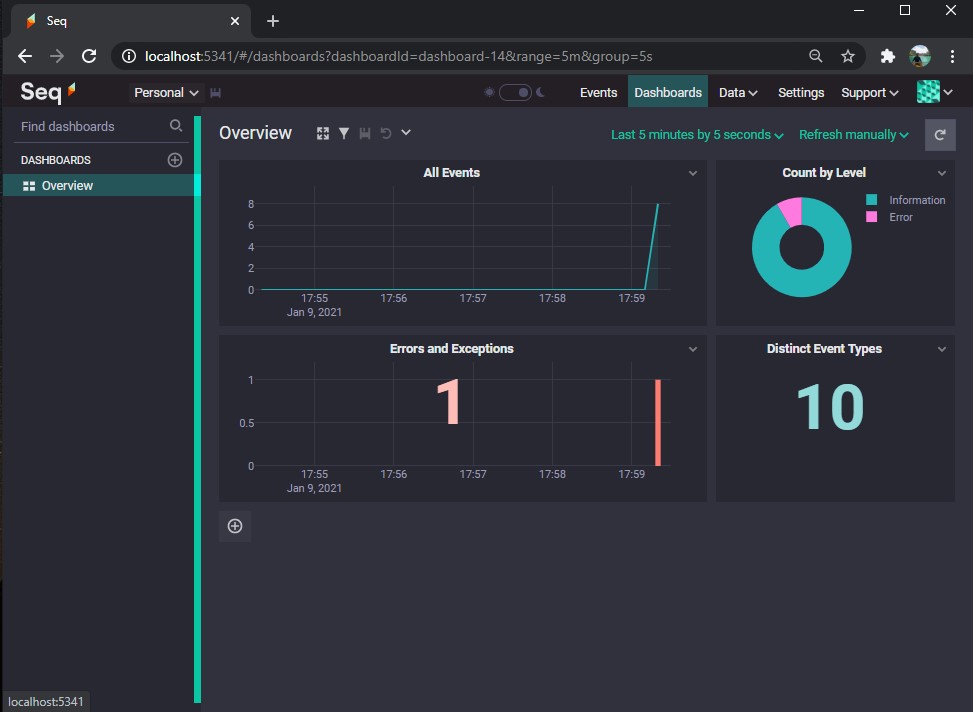The image size is (973, 712).
Task: Go to Settings
Action: point(800,92)
